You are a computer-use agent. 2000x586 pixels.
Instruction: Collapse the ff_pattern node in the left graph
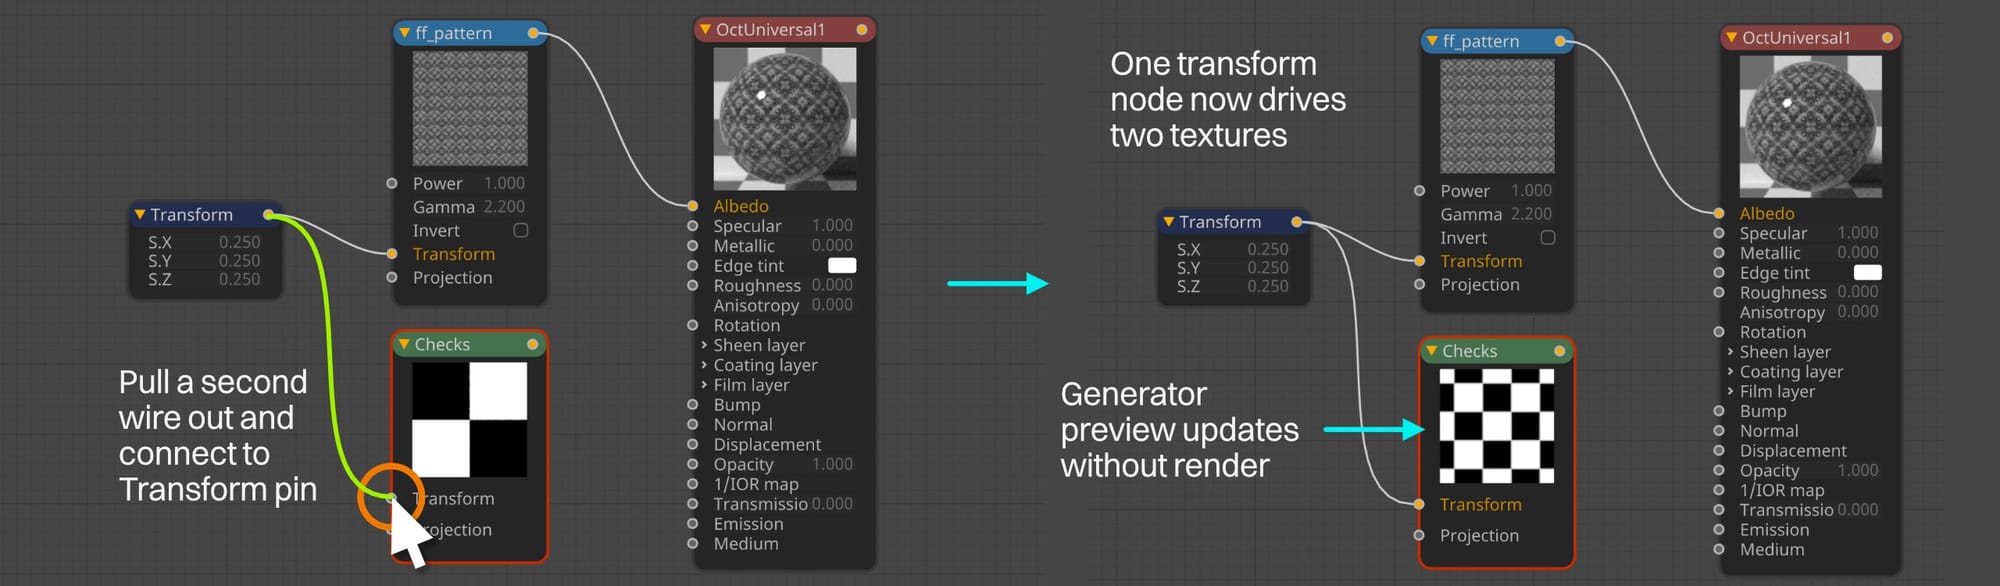coord(405,33)
